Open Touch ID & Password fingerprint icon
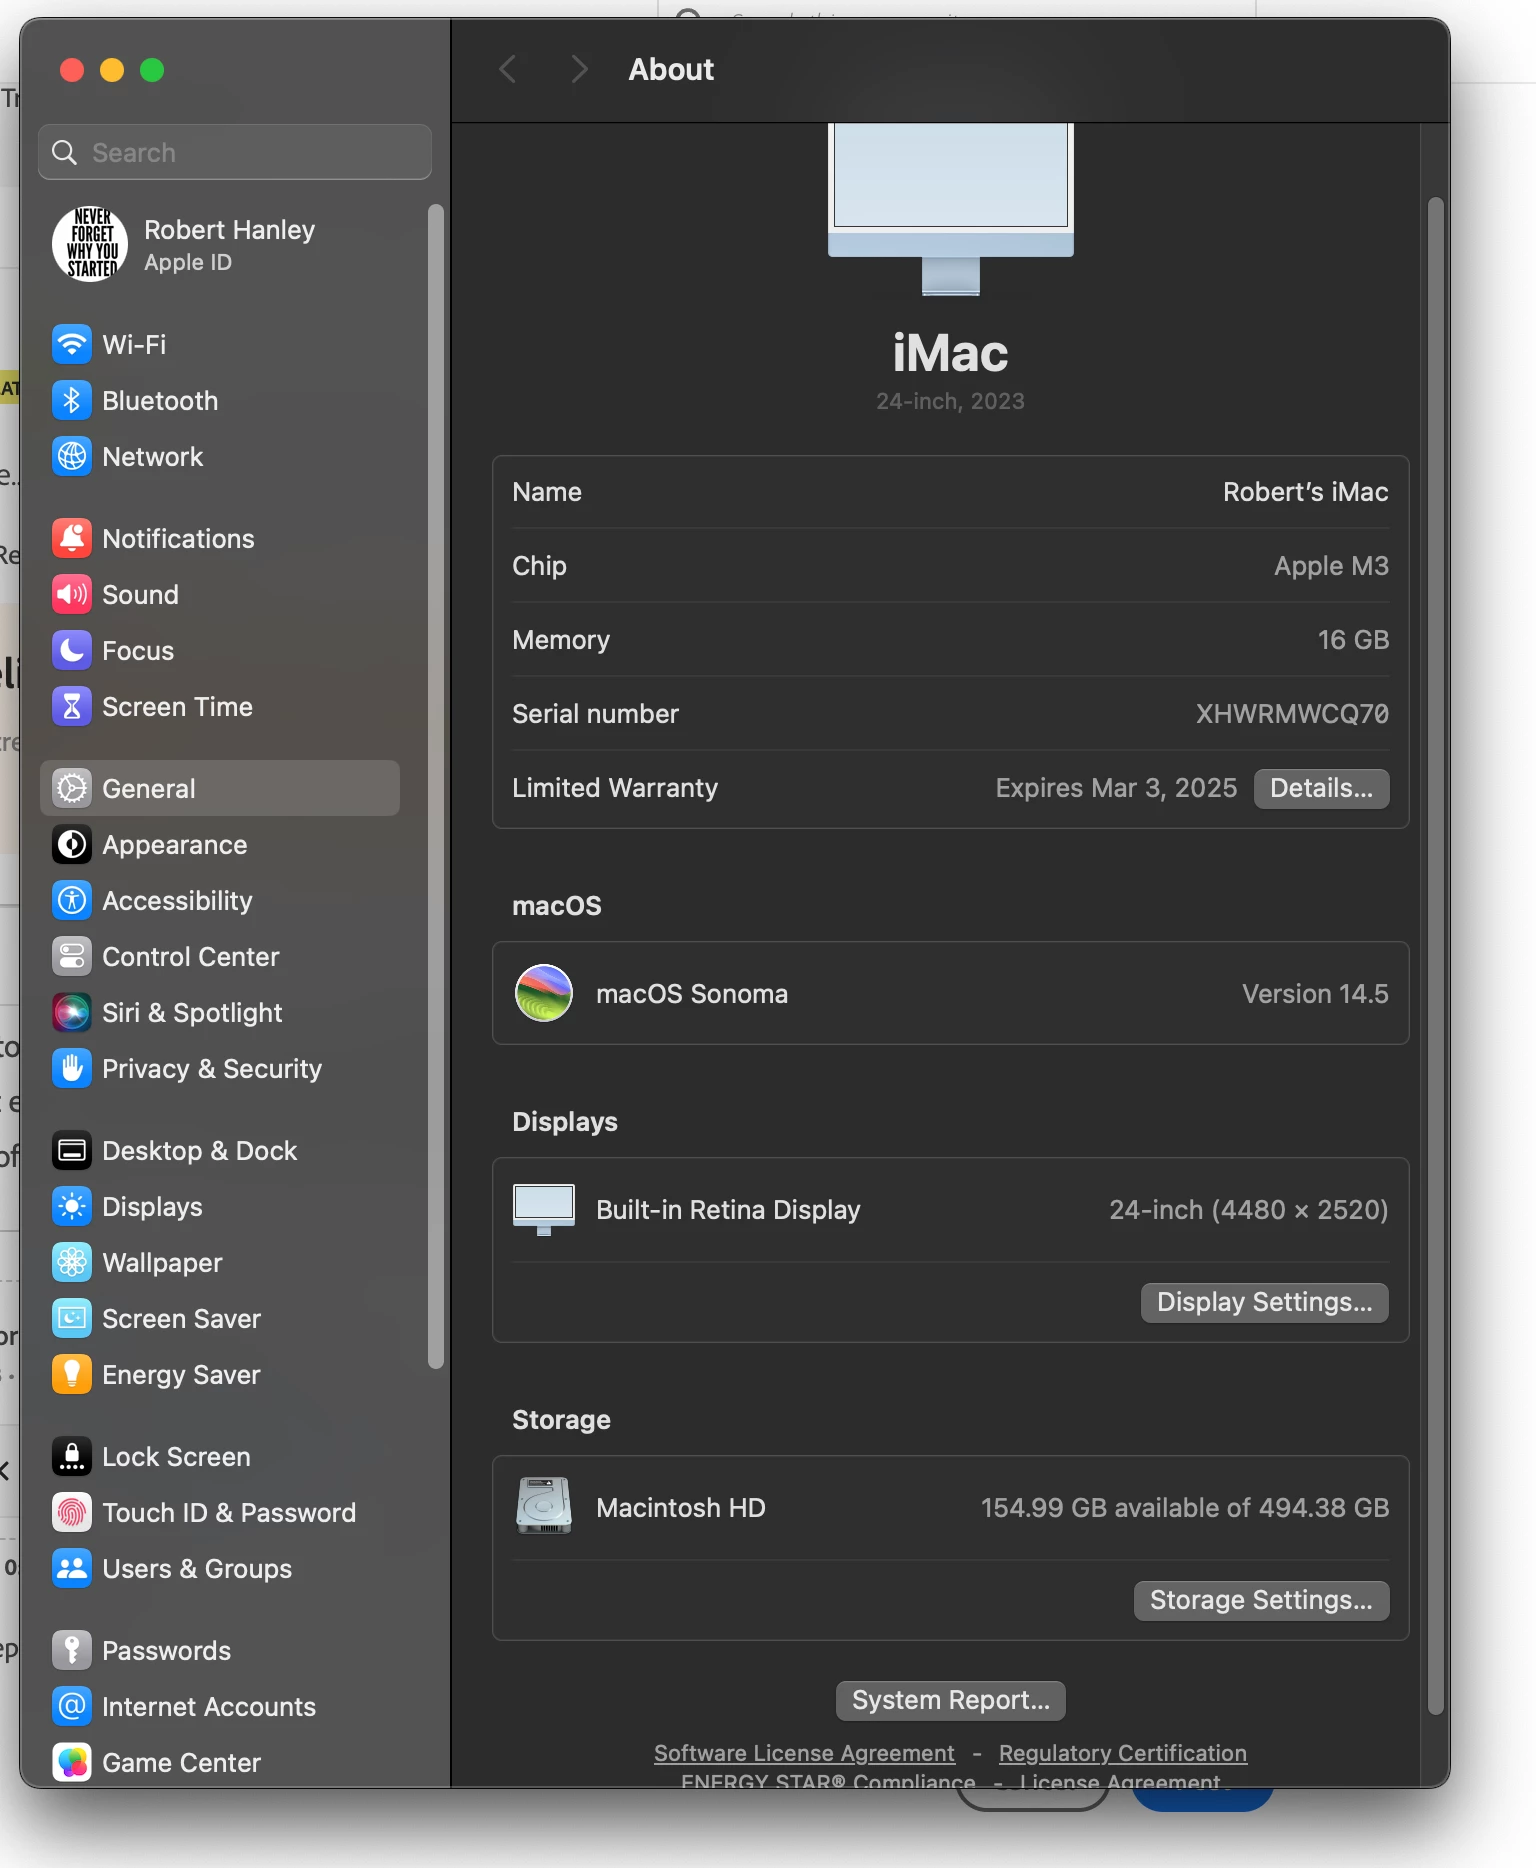 (x=72, y=1513)
